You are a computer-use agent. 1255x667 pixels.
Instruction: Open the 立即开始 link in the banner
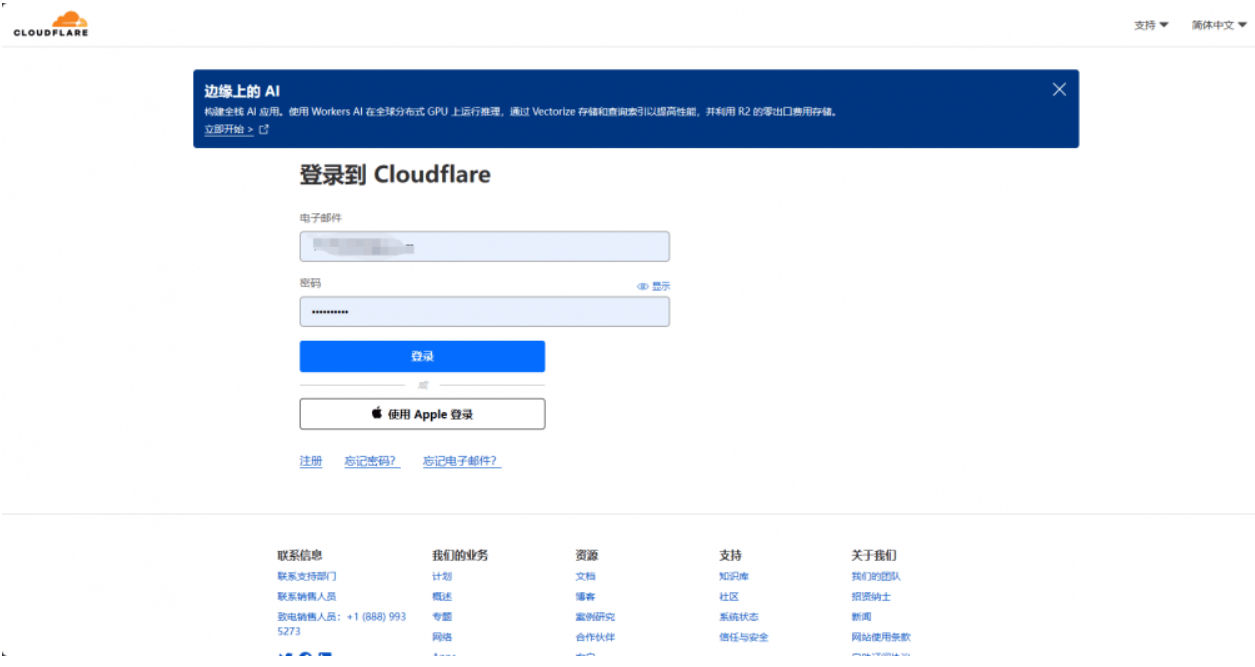tap(236, 130)
